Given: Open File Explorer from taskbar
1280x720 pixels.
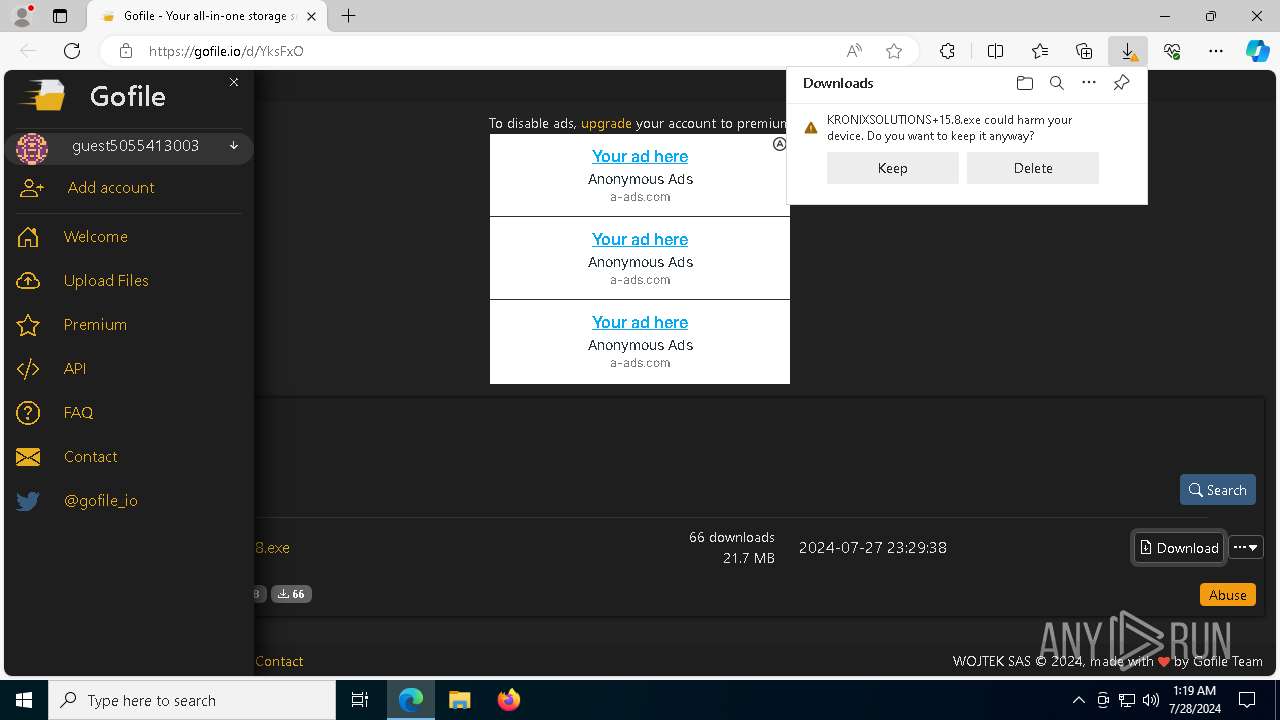Looking at the screenshot, I should point(459,700).
